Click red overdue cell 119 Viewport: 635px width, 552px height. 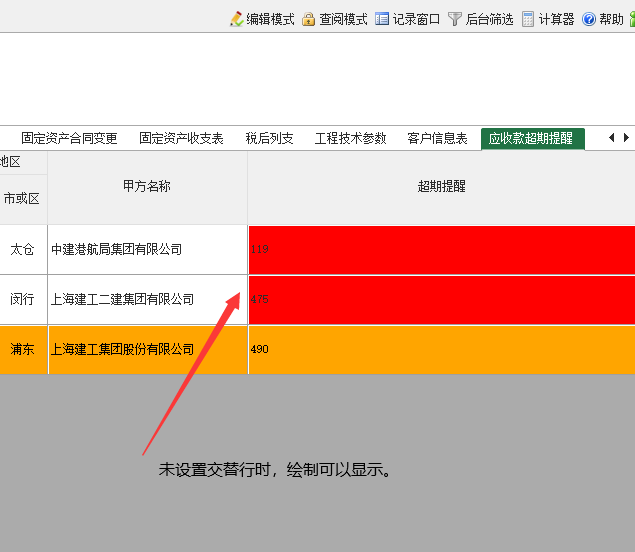coord(442,250)
